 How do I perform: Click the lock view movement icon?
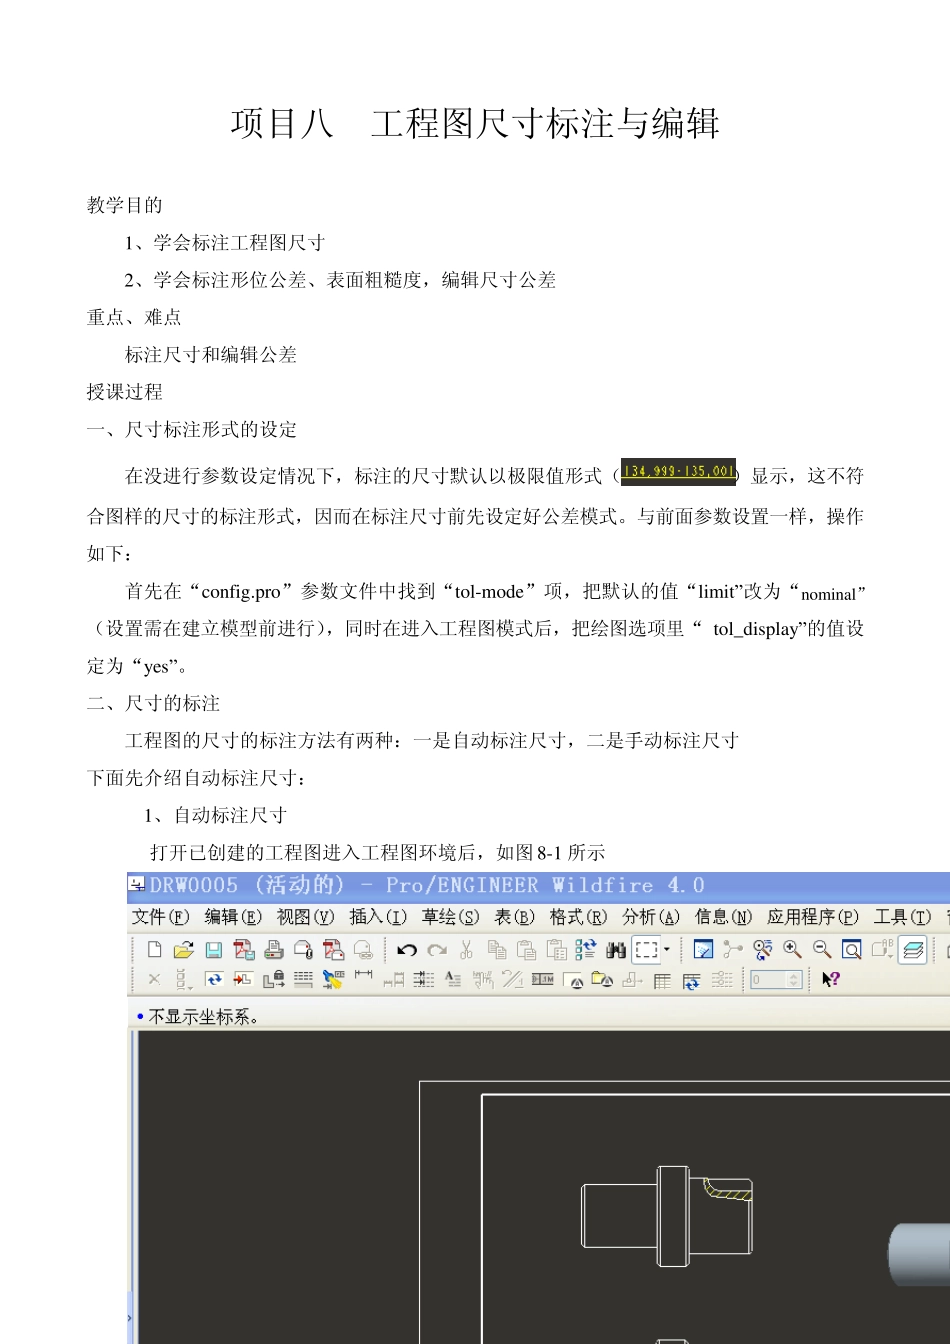pyautogui.click(x=272, y=979)
